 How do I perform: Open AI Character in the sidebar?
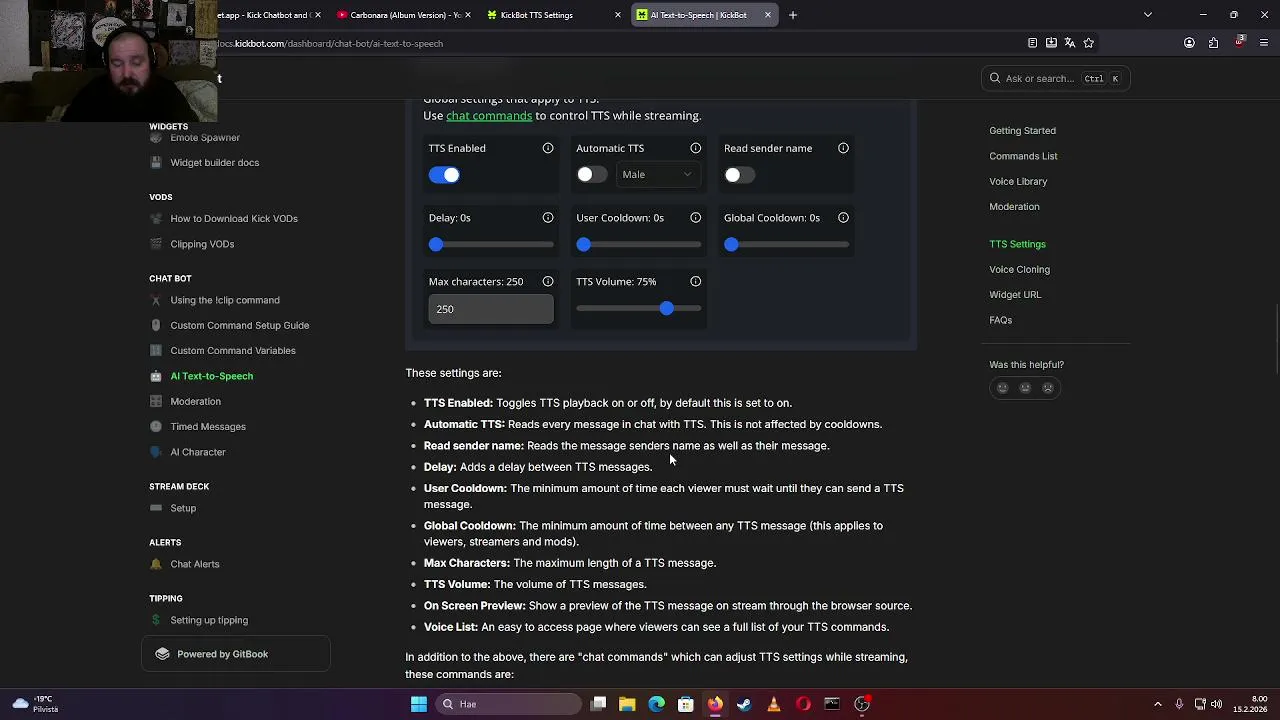[x=198, y=452]
